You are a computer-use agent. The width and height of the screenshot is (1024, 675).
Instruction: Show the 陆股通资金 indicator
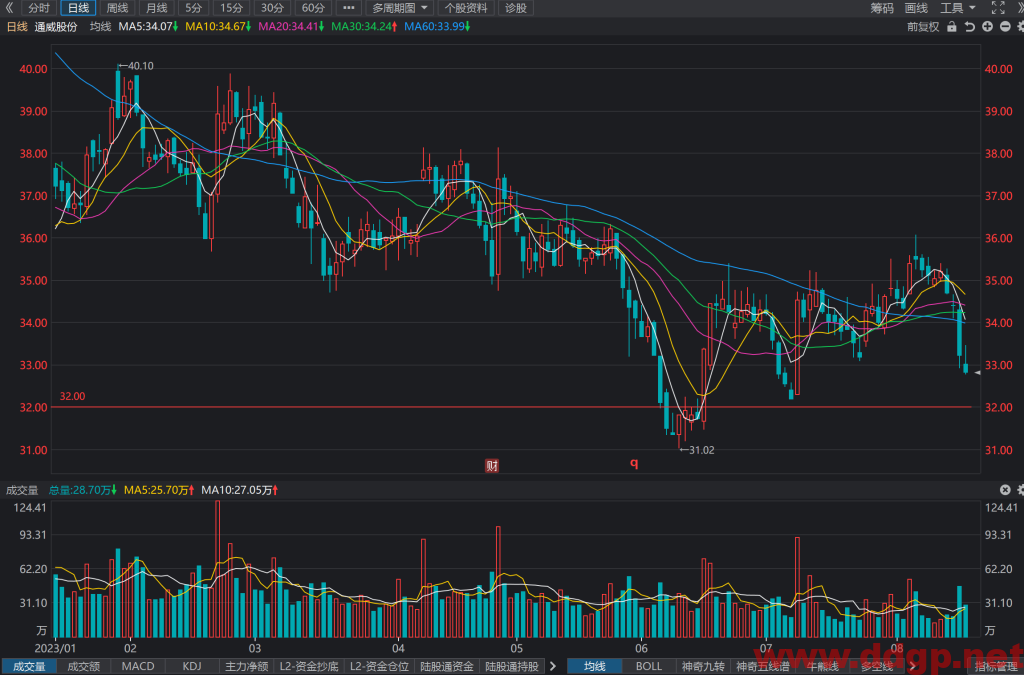click(x=447, y=667)
